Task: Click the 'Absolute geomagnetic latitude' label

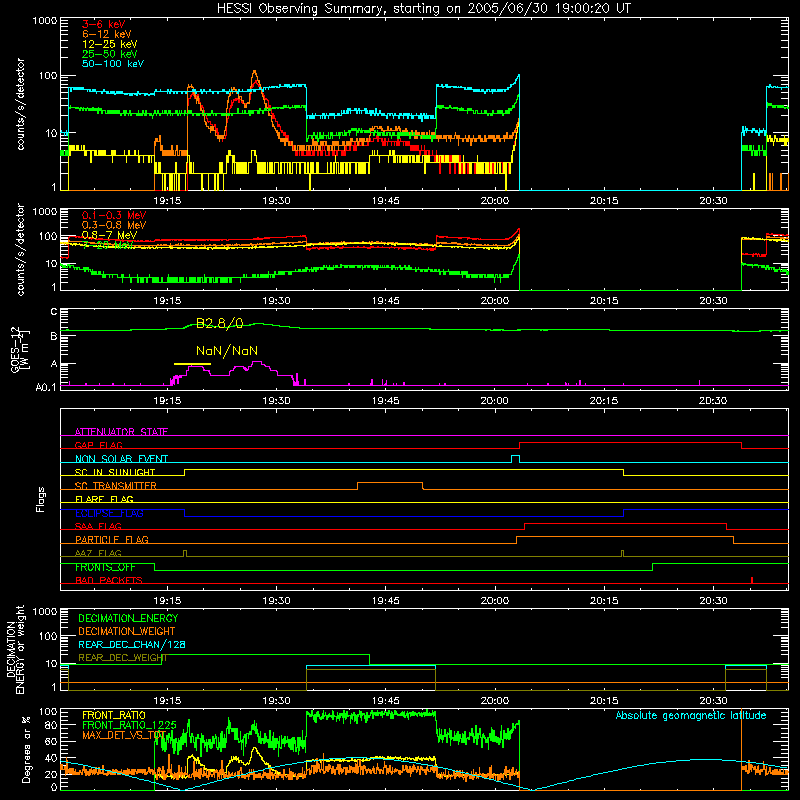Action: click(x=691, y=716)
